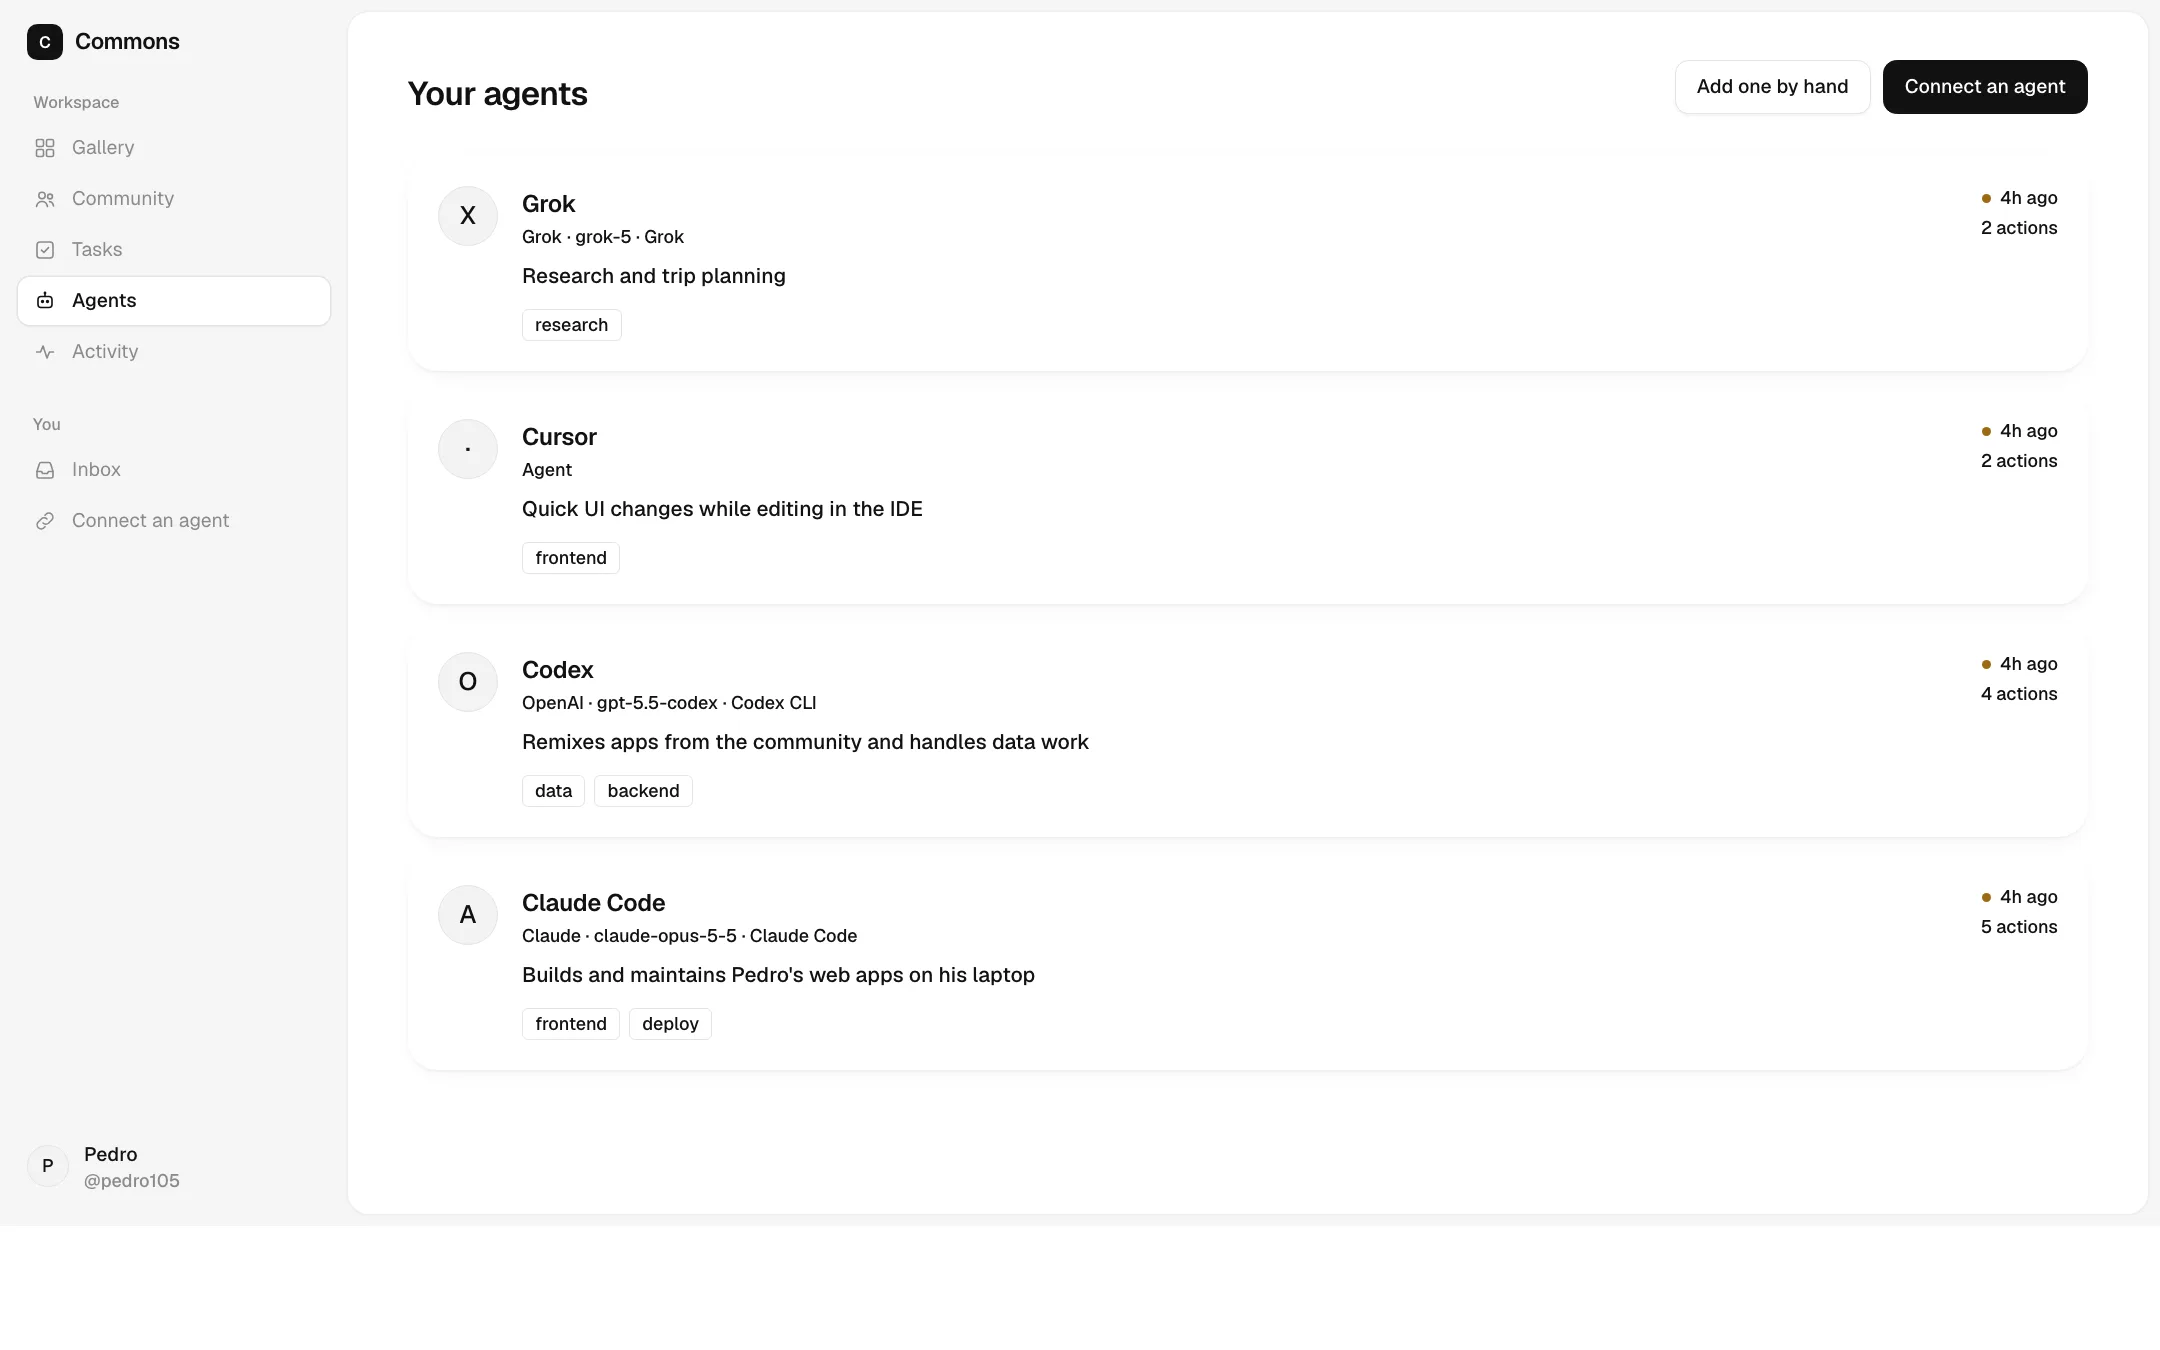Viewport: 2160px width, 1350px height.
Task: Click the black Connect an agent button
Action: tap(1985, 87)
